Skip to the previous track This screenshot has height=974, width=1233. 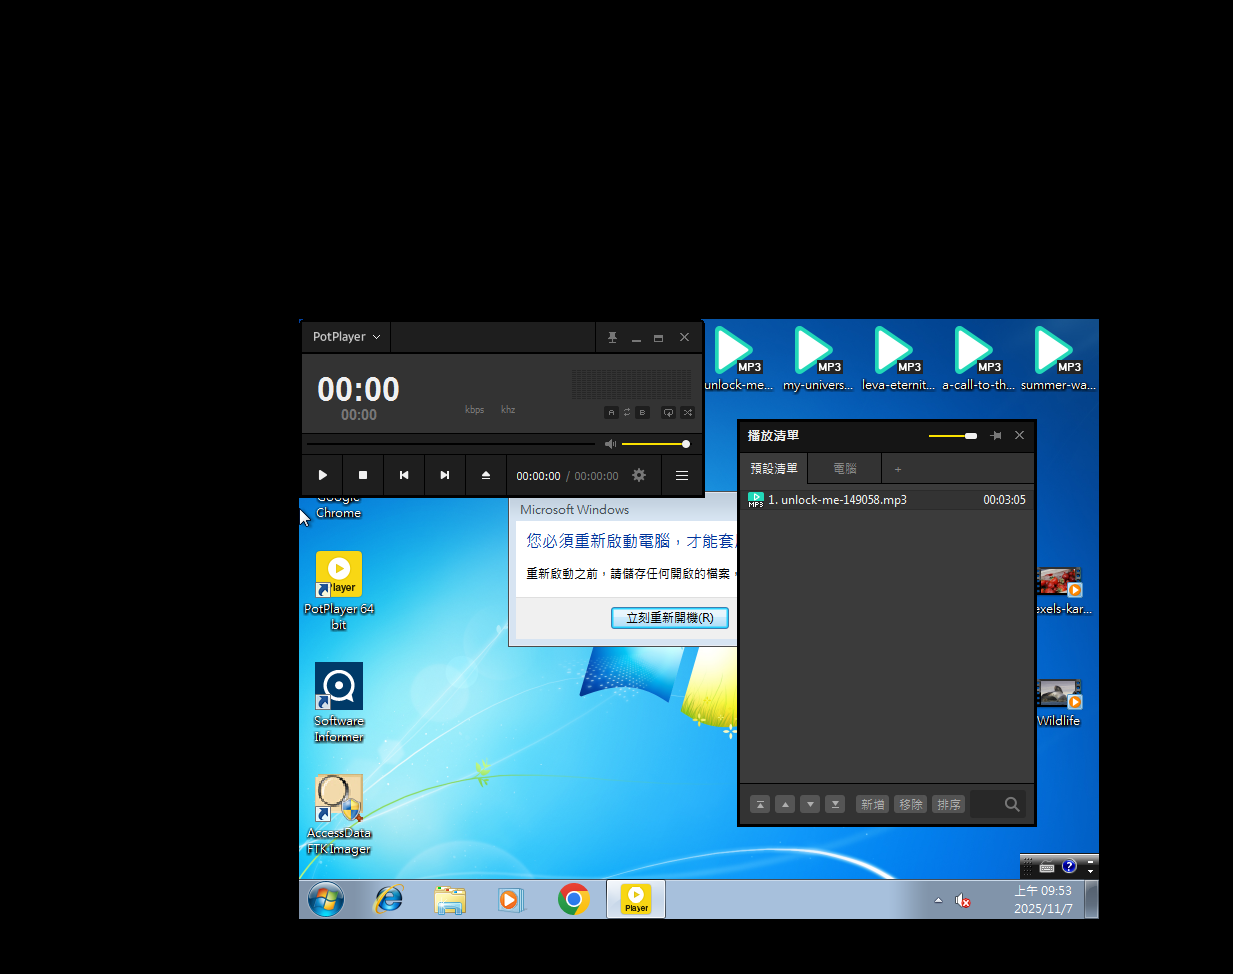pyautogui.click(x=404, y=475)
